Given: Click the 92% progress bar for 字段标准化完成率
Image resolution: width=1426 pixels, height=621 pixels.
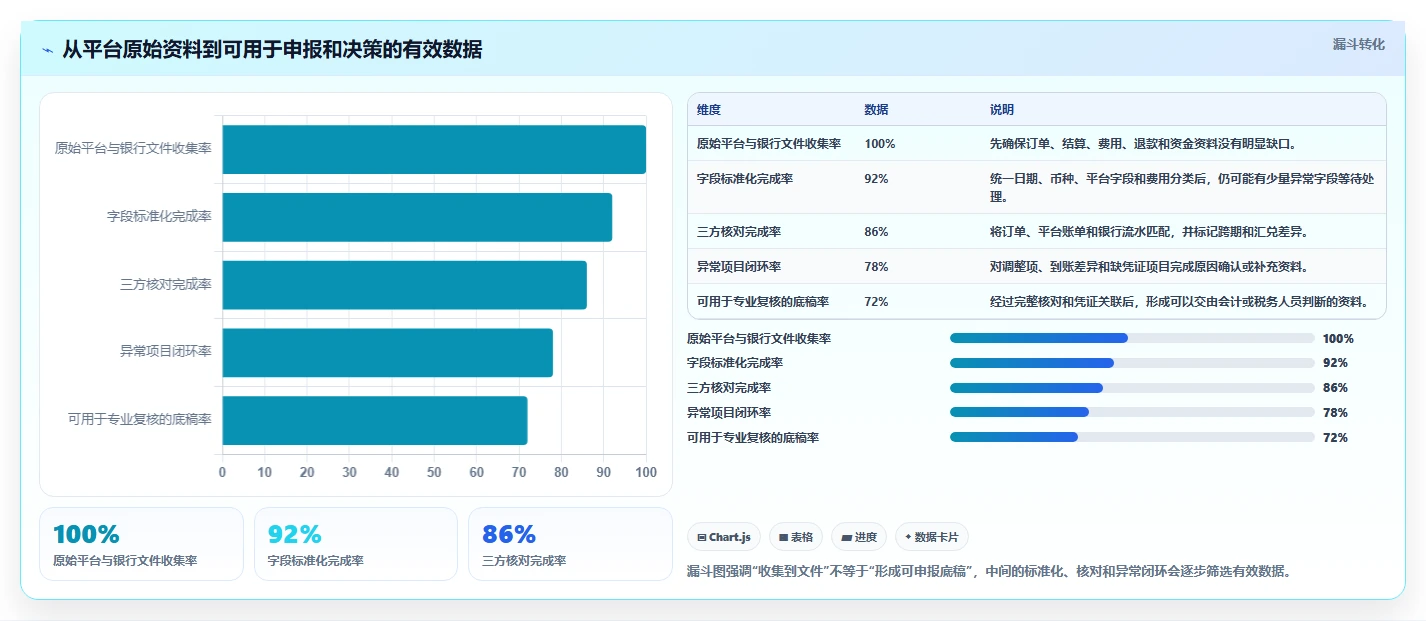Looking at the screenshot, I should point(1132,363).
